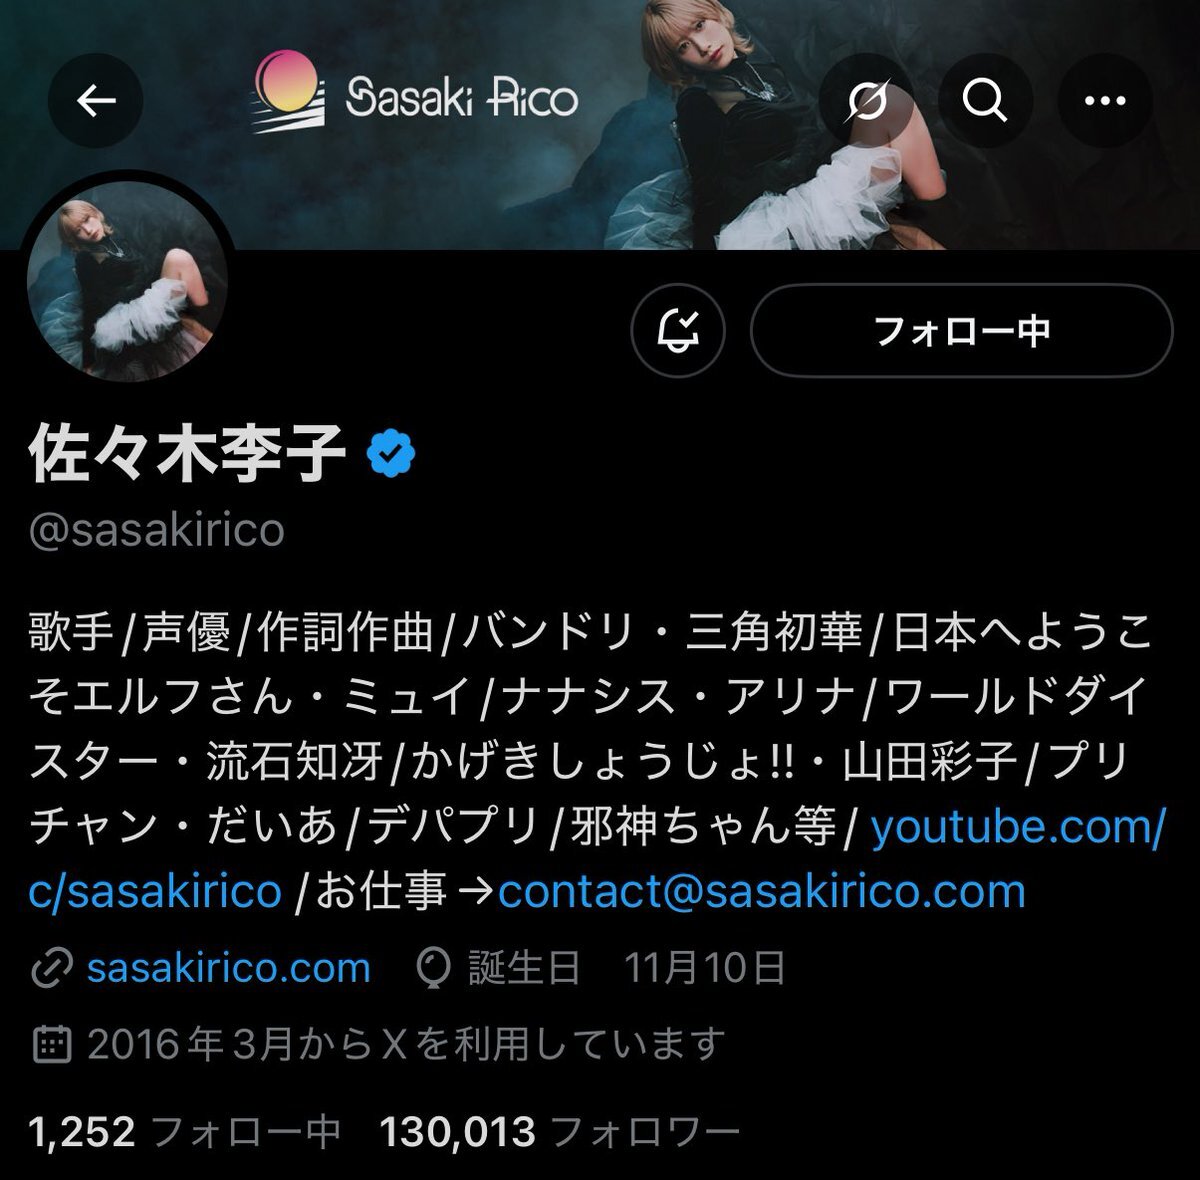The width and height of the screenshot is (1200, 1180).
Task: Click the blue verified badge
Action: [x=391, y=453]
